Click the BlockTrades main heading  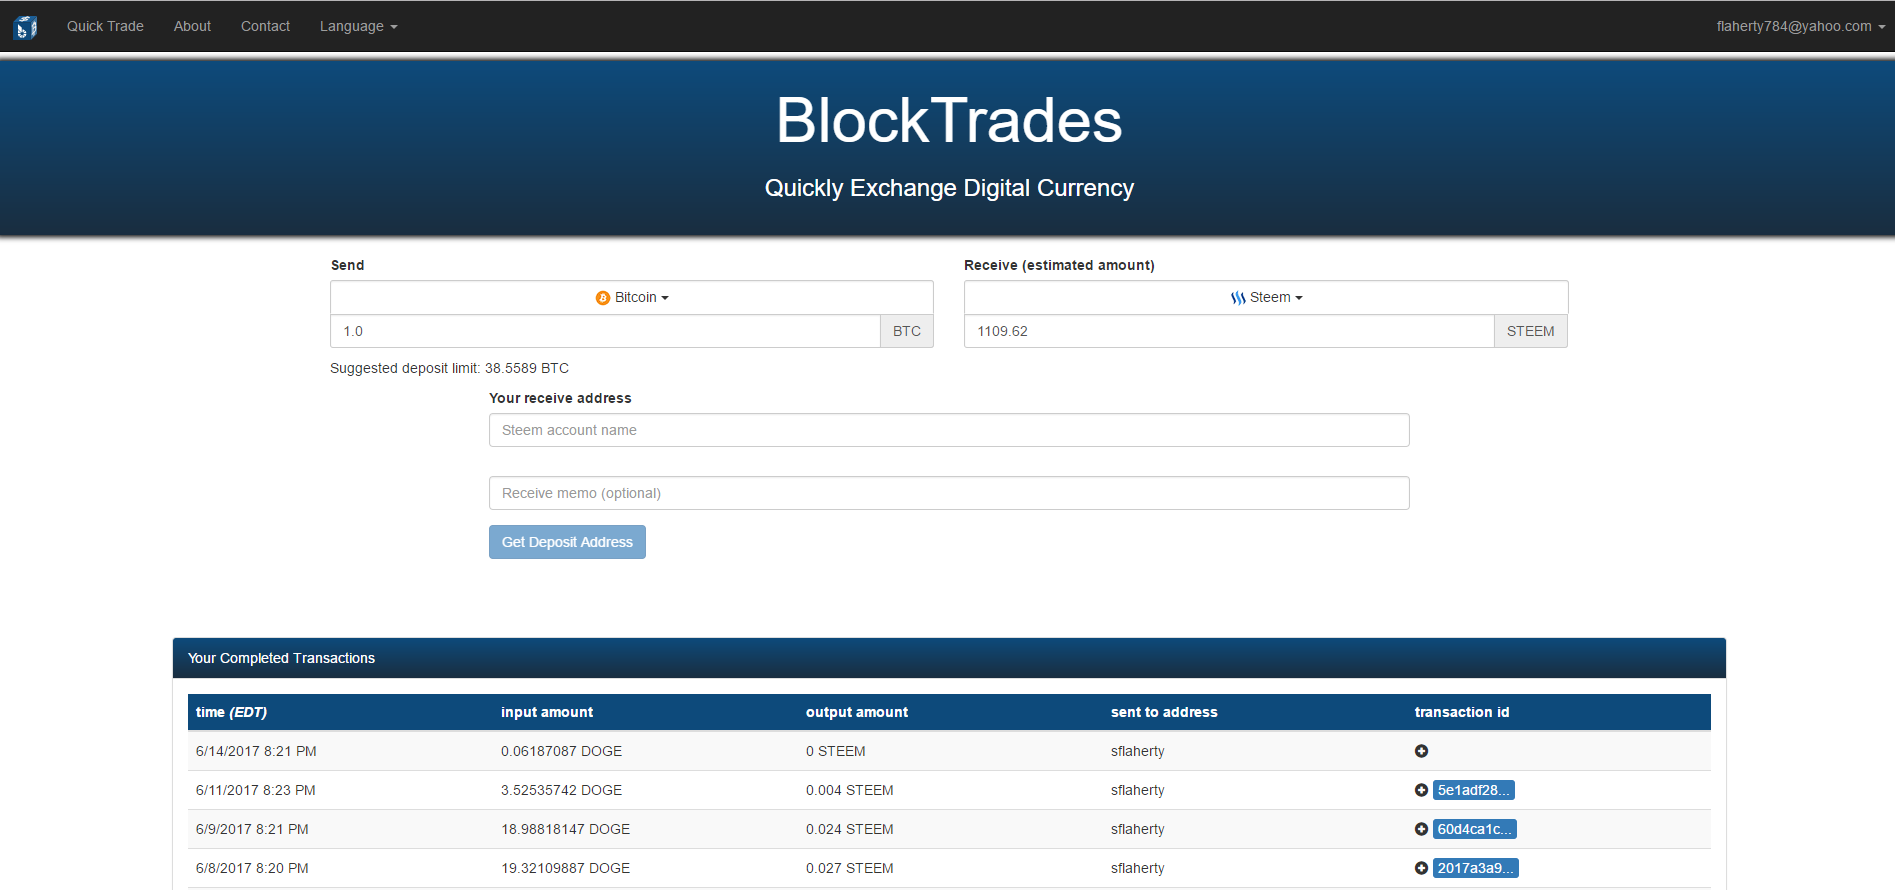click(949, 120)
